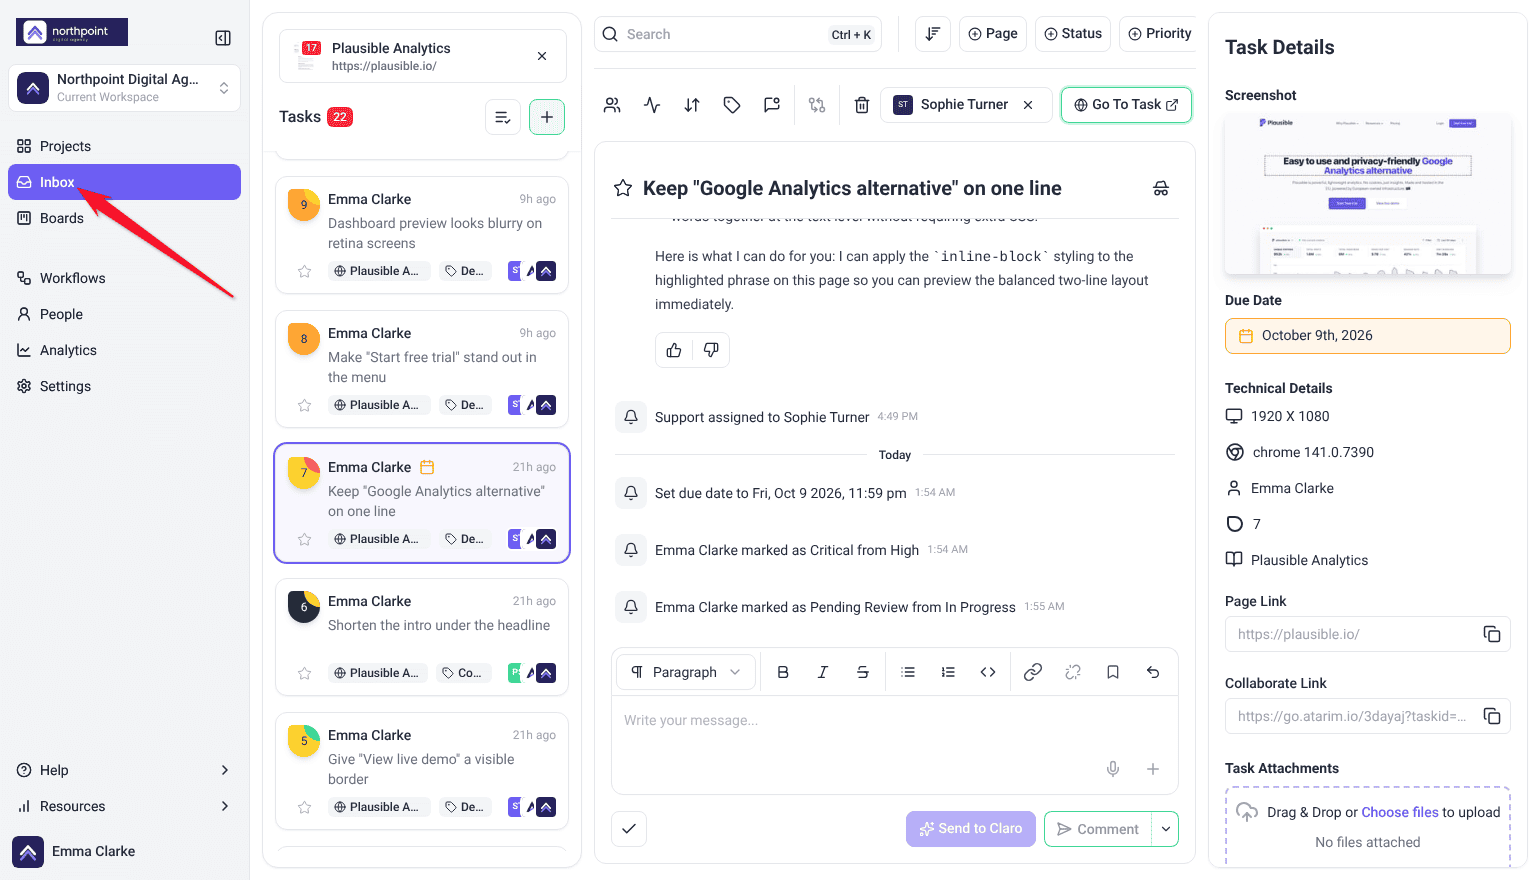Expand the Comment button dropdown arrow

[1166, 829]
